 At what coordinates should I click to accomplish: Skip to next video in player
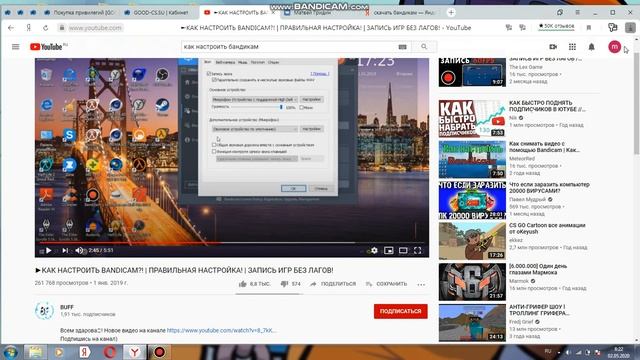tap(65, 251)
